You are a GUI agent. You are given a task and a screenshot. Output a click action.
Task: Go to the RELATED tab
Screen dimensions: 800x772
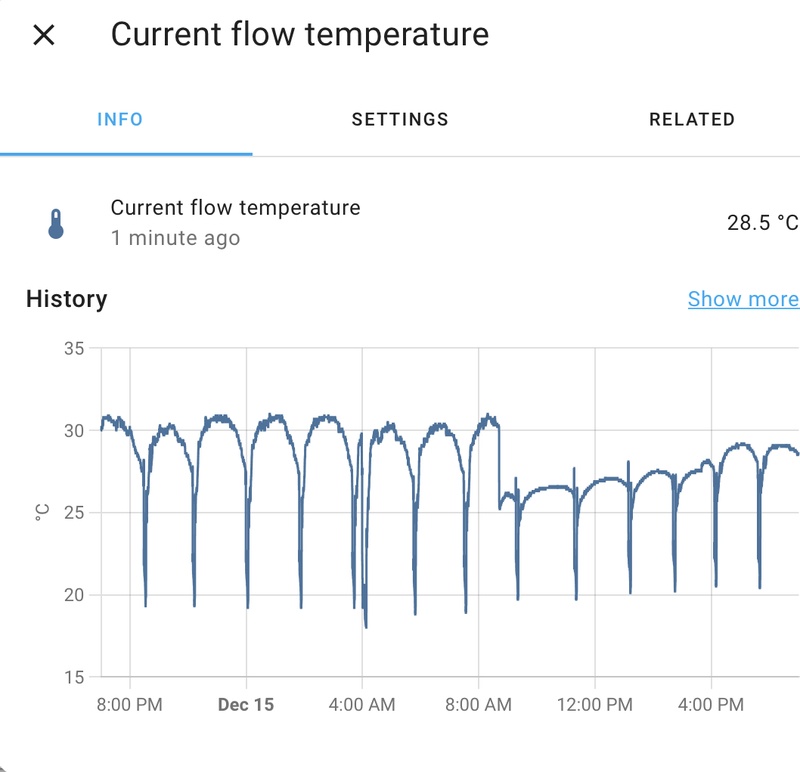(692, 120)
